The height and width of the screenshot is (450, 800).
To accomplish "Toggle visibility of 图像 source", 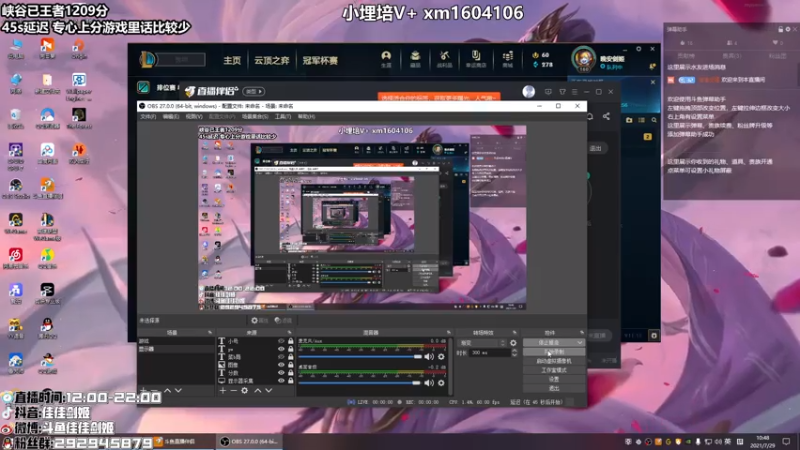I will [281, 365].
